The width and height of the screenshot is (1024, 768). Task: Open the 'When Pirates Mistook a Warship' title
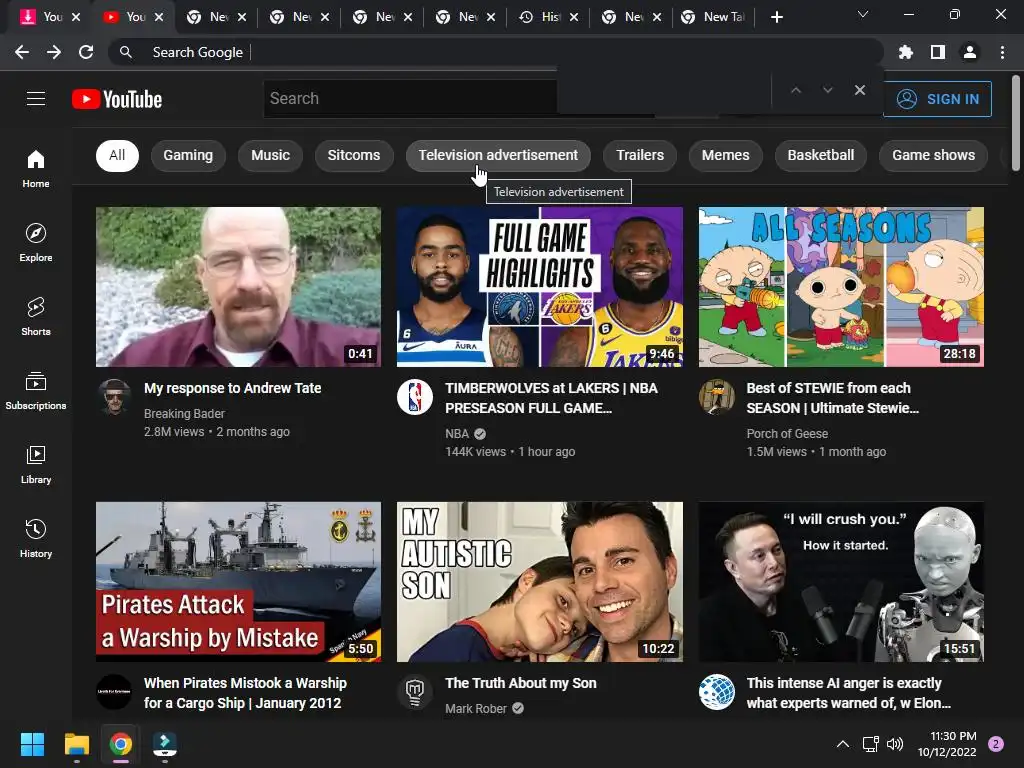pyautogui.click(x=245, y=693)
